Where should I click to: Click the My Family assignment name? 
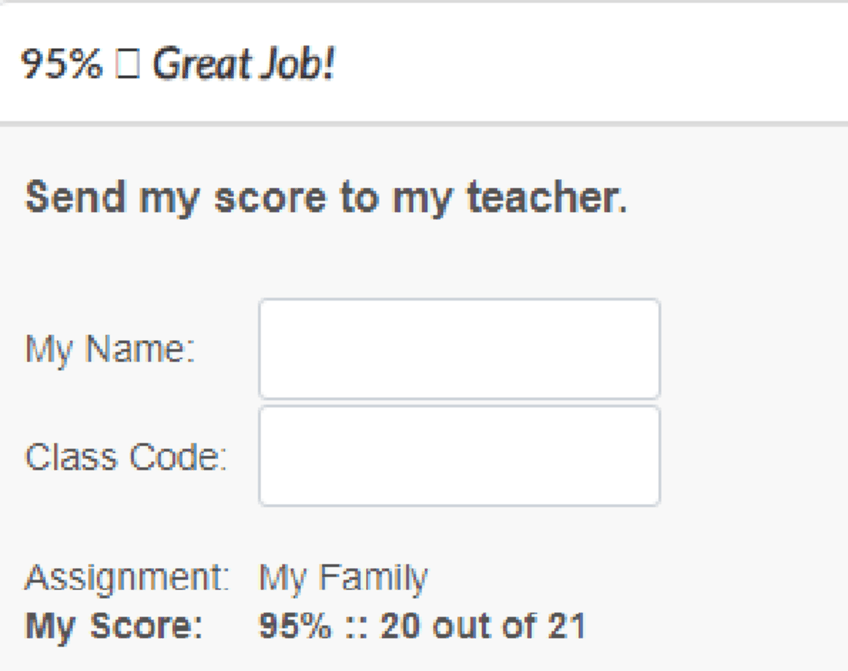click(x=343, y=577)
